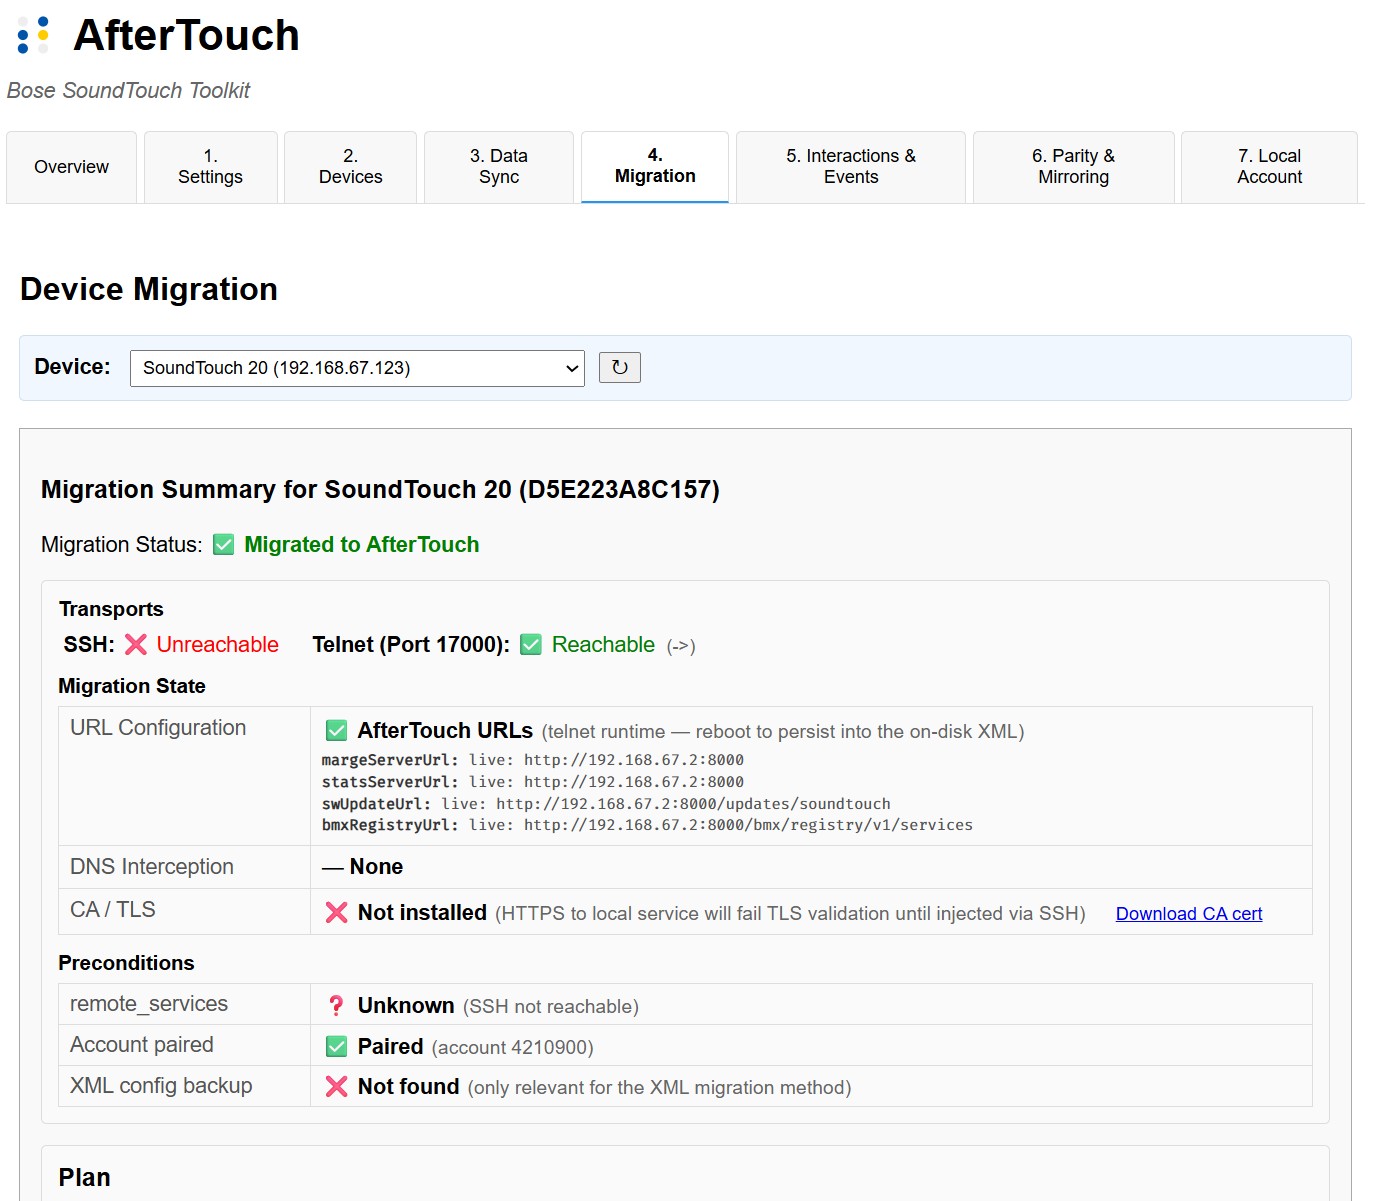The height and width of the screenshot is (1201, 1377).
Task: Click the Migrated to AfterTouch status text
Action: [362, 545]
